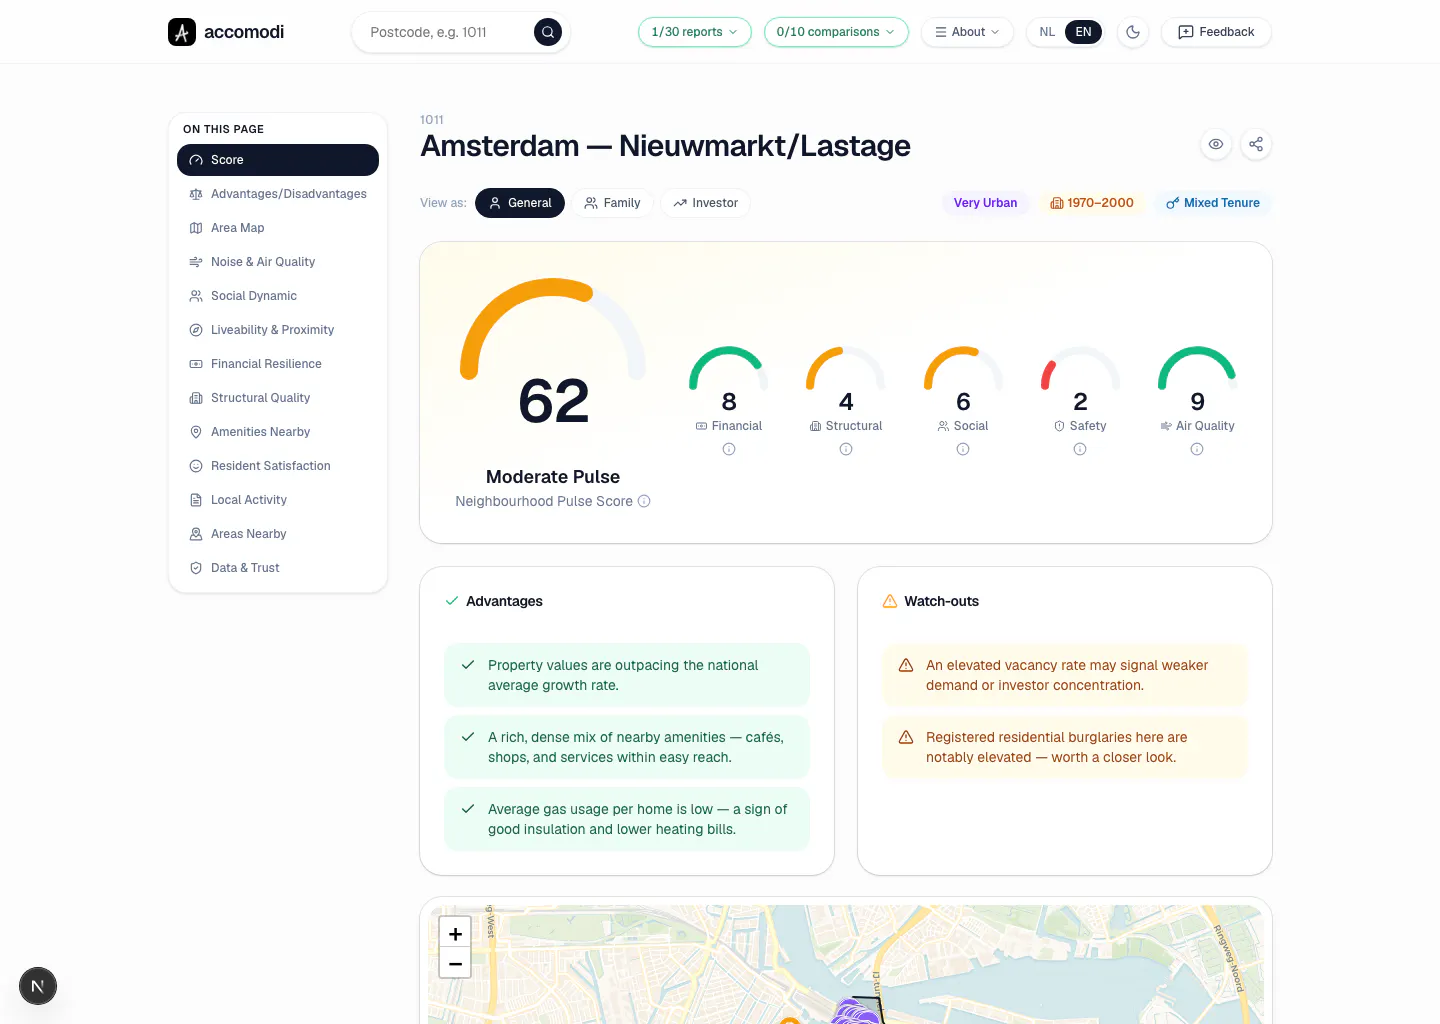The image size is (1440, 1024).
Task: Click the accomodi logo
Action: point(226,32)
